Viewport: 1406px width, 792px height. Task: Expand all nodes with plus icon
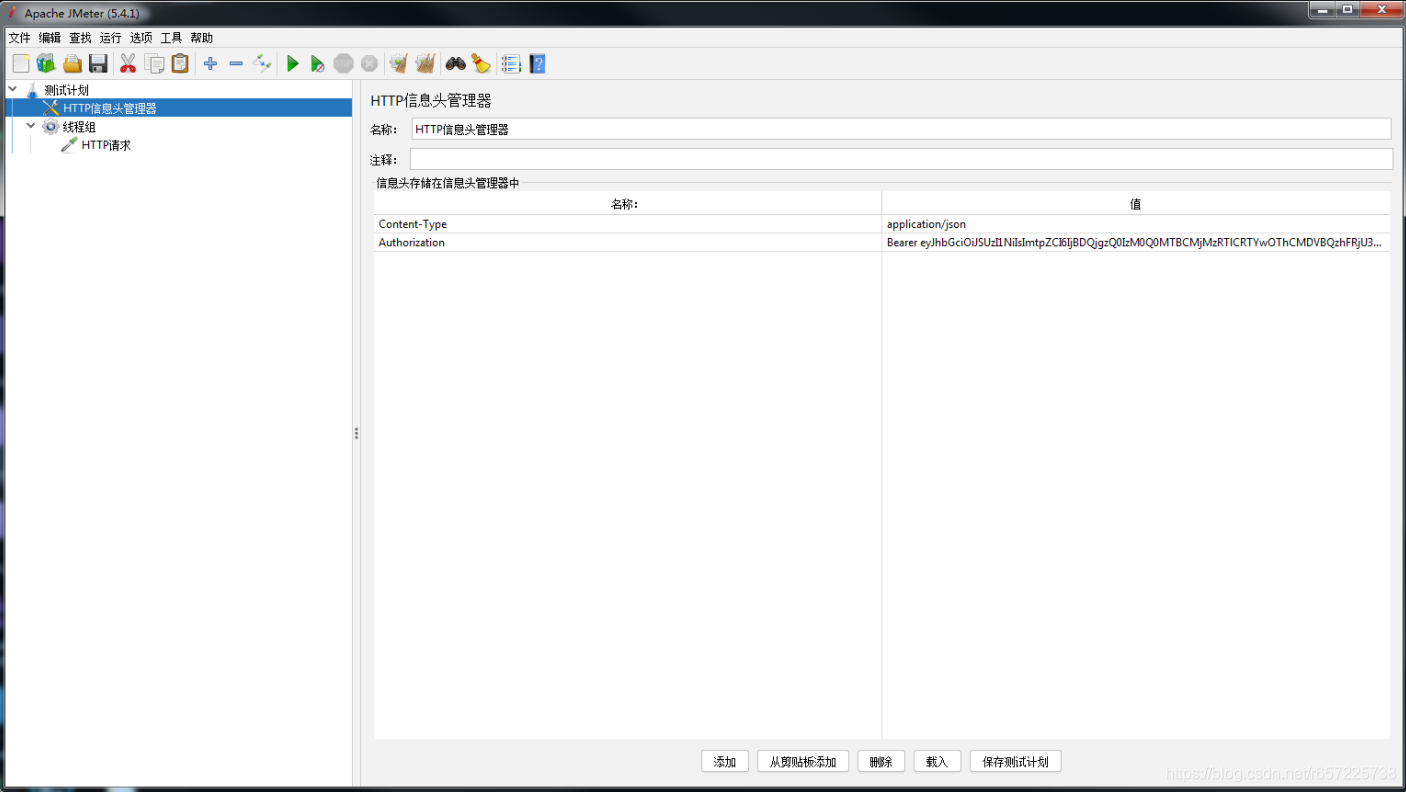[x=210, y=64]
